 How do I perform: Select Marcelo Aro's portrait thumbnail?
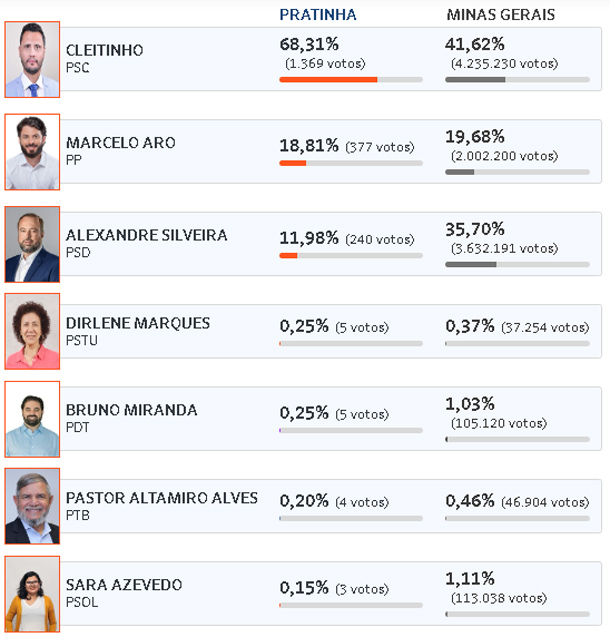coord(32,152)
